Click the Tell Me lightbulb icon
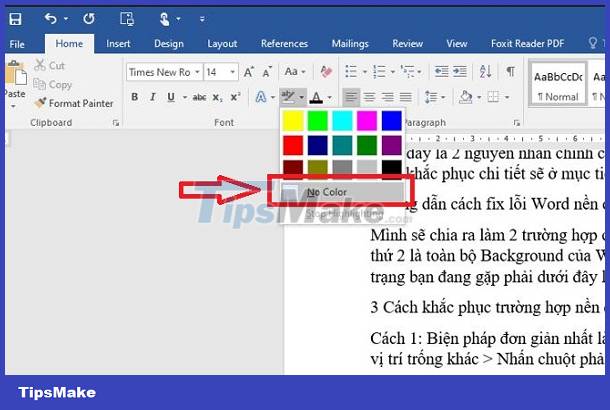The width and height of the screenshot is (610, 410). 592,42
